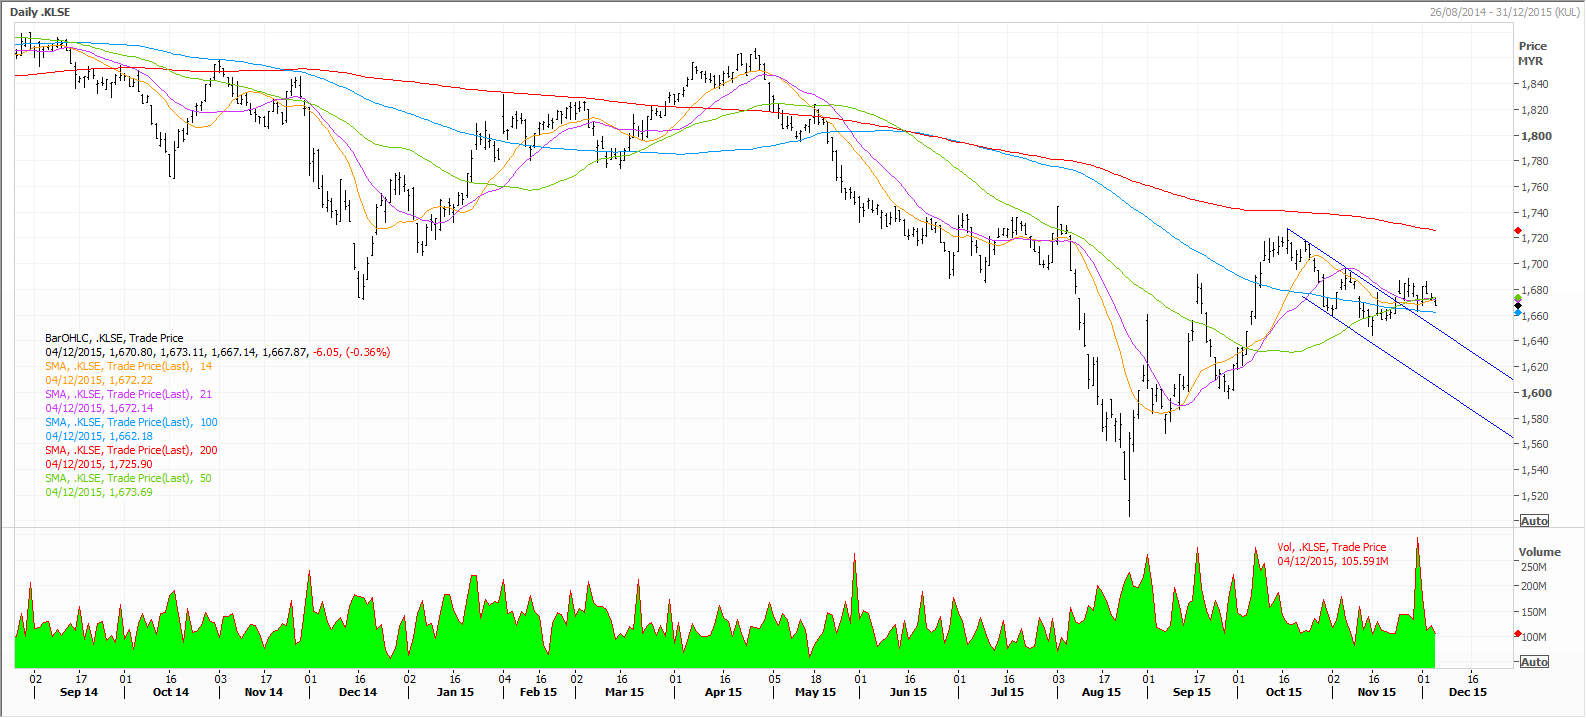Image resolution: width=1586 pixels, height=718 pixels.
Task: Click the Vol .KLSE Trade Price legend
Action: (x=1331, y=547)
